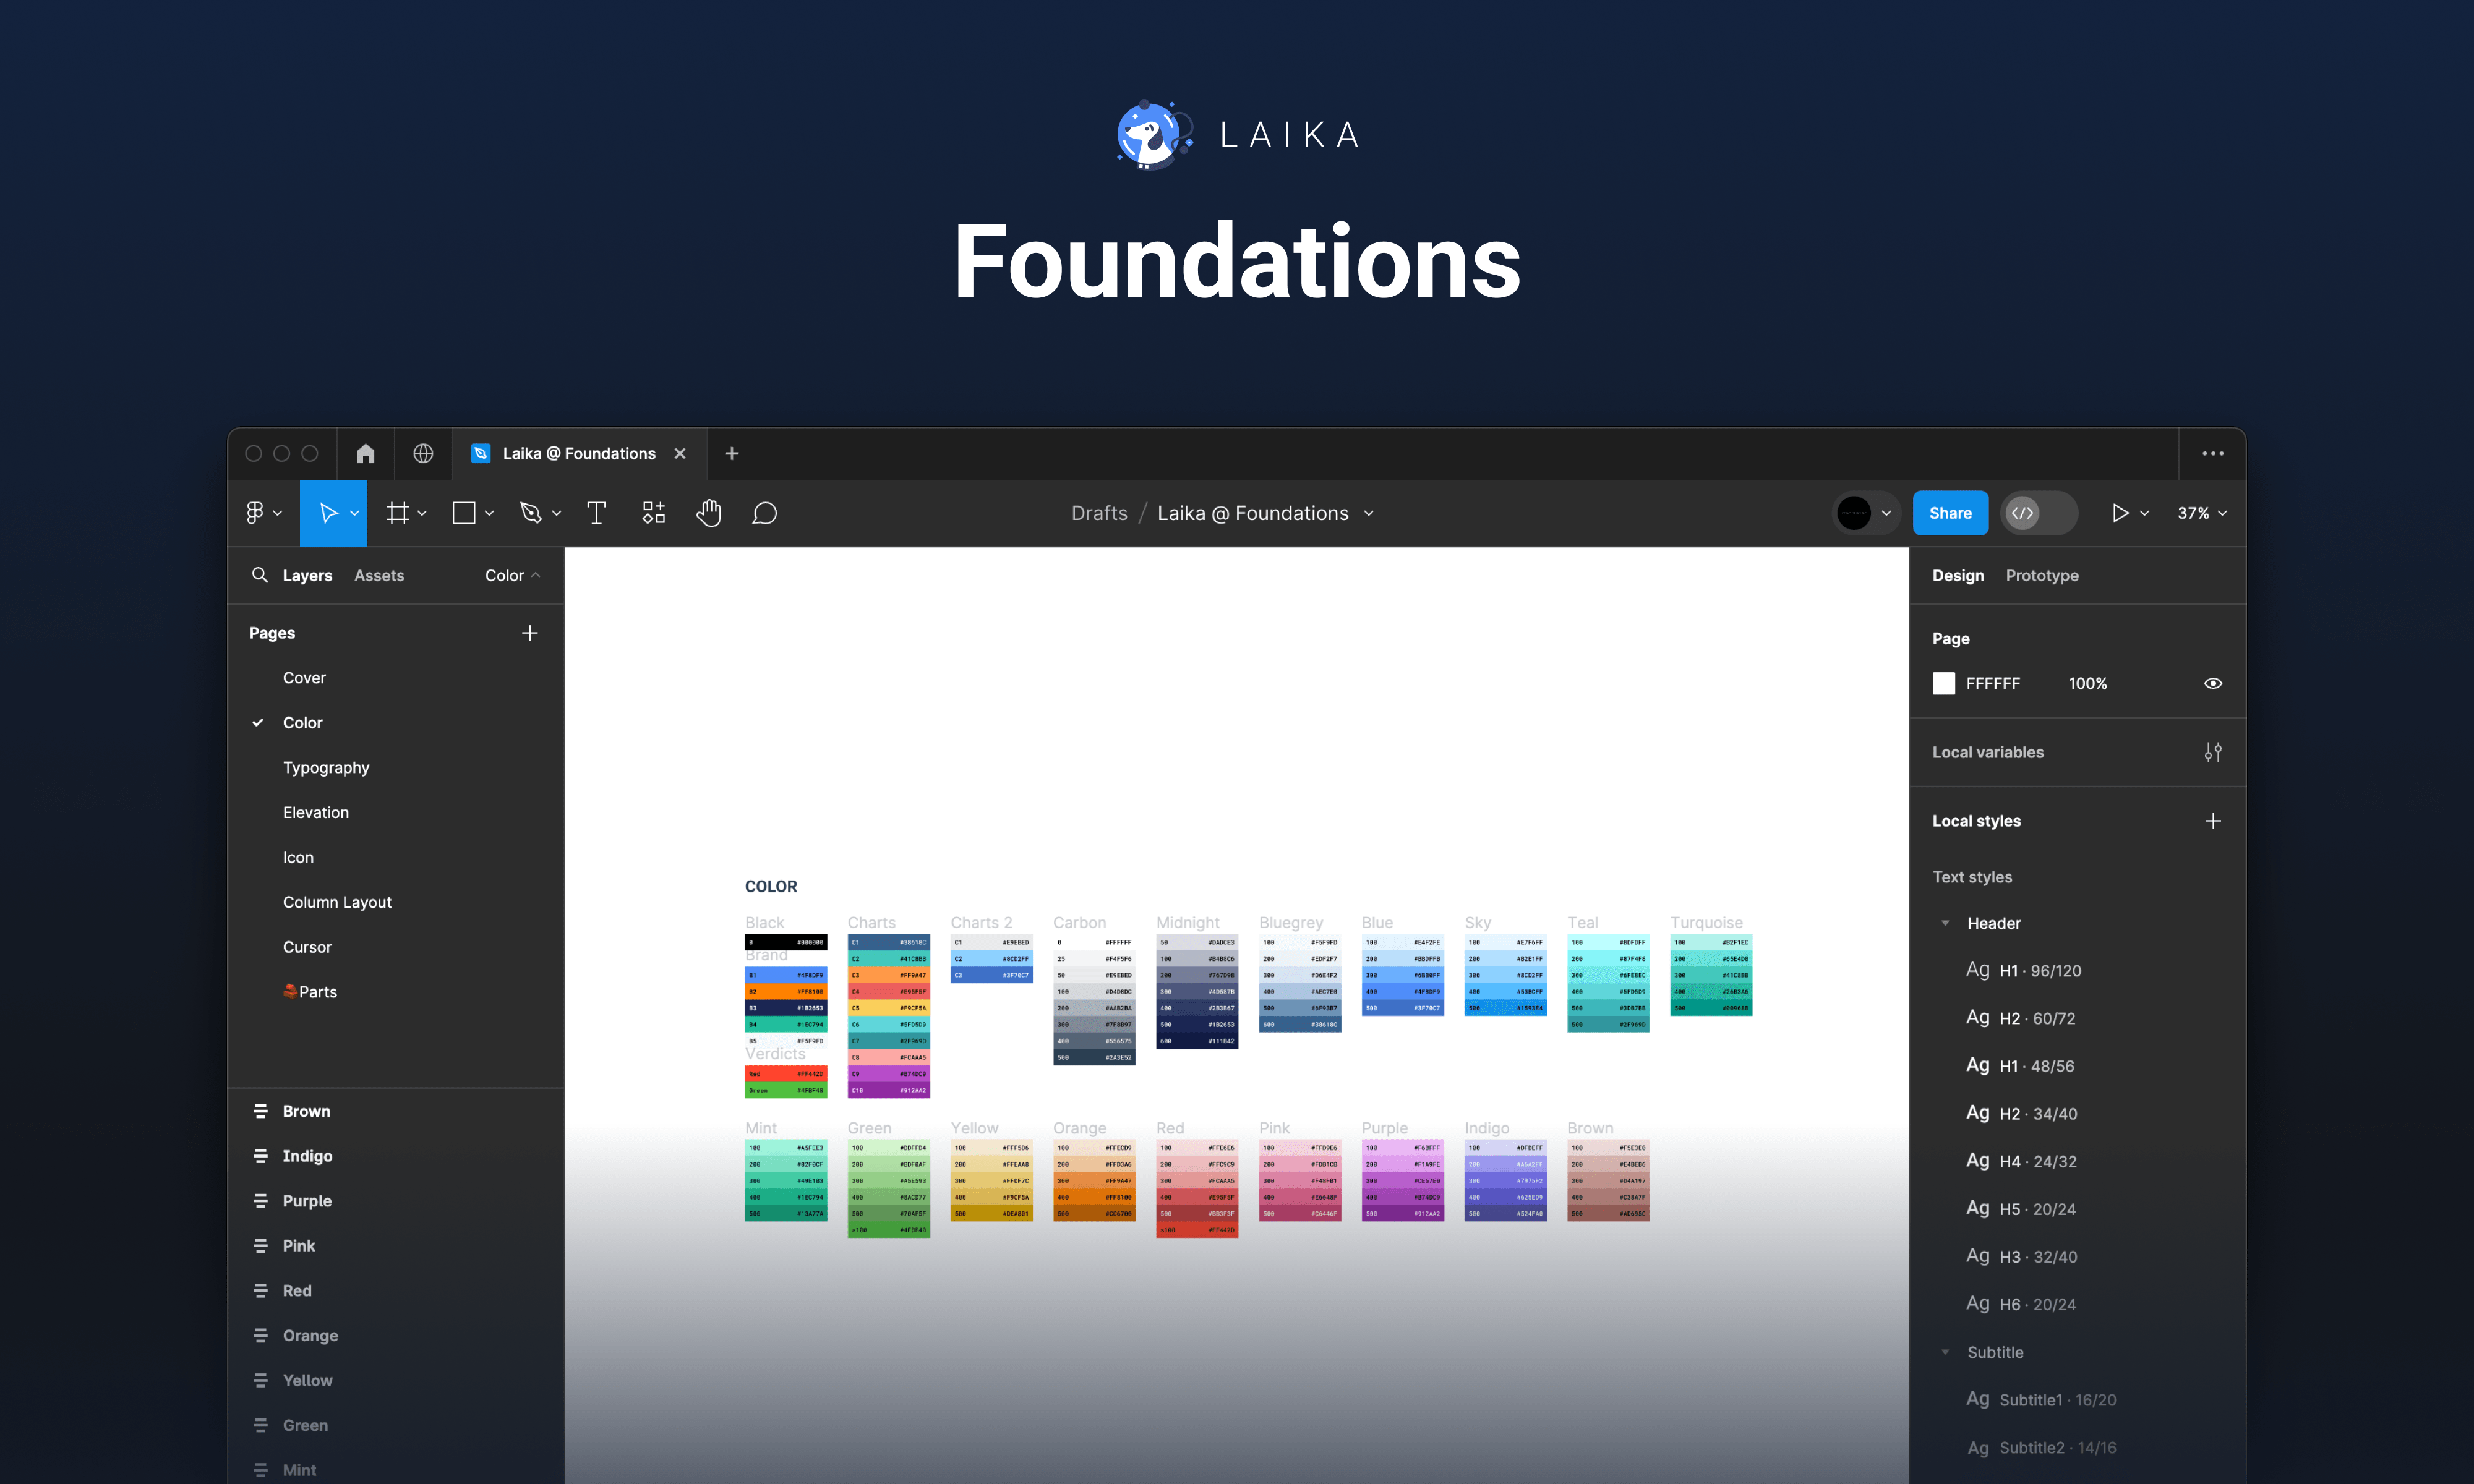The image size is (2474, 1484).
Task: Select the Comment tool
Action: 764,513
